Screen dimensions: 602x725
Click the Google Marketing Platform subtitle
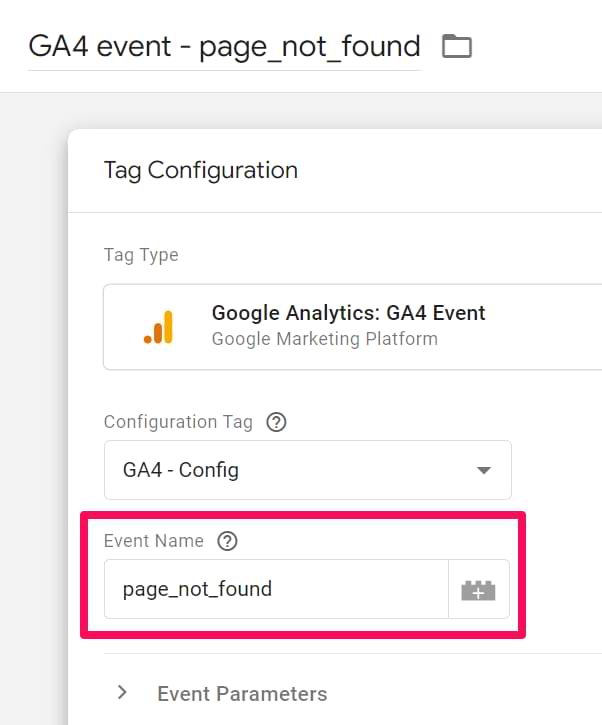click(324, 339)
